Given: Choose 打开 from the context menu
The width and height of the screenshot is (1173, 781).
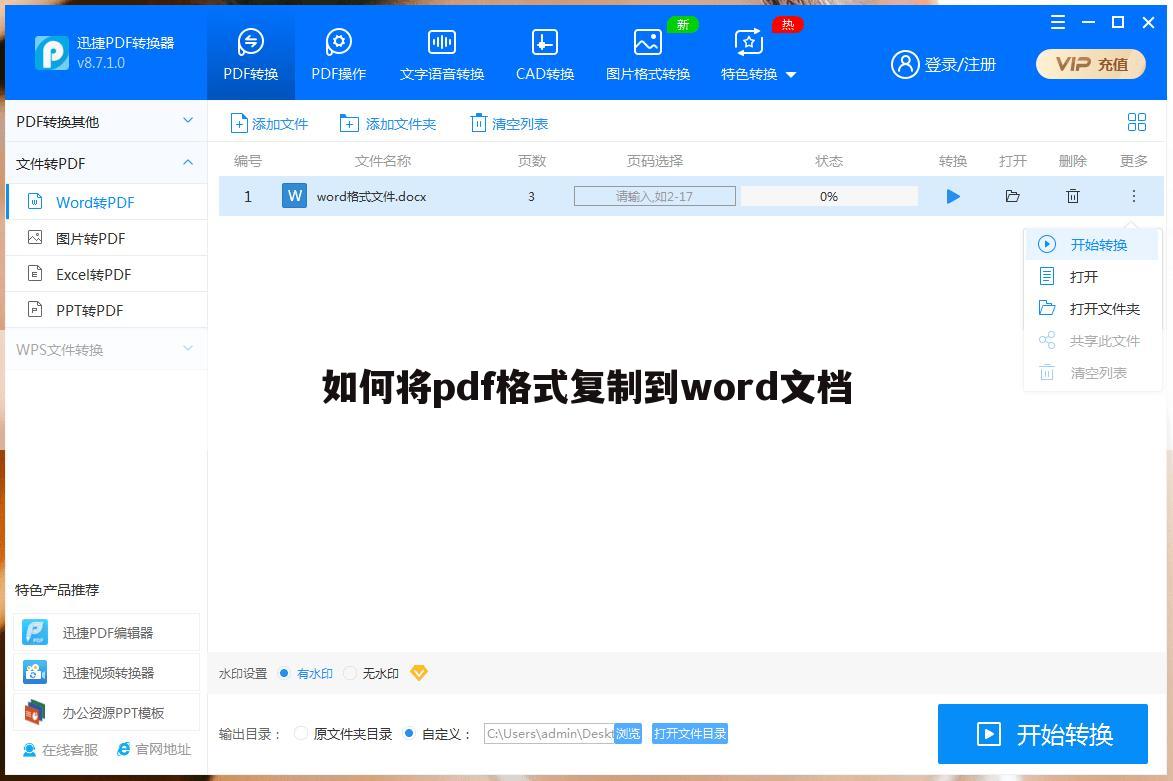Looking at the screenshot, I should [x=1091, y=277].
